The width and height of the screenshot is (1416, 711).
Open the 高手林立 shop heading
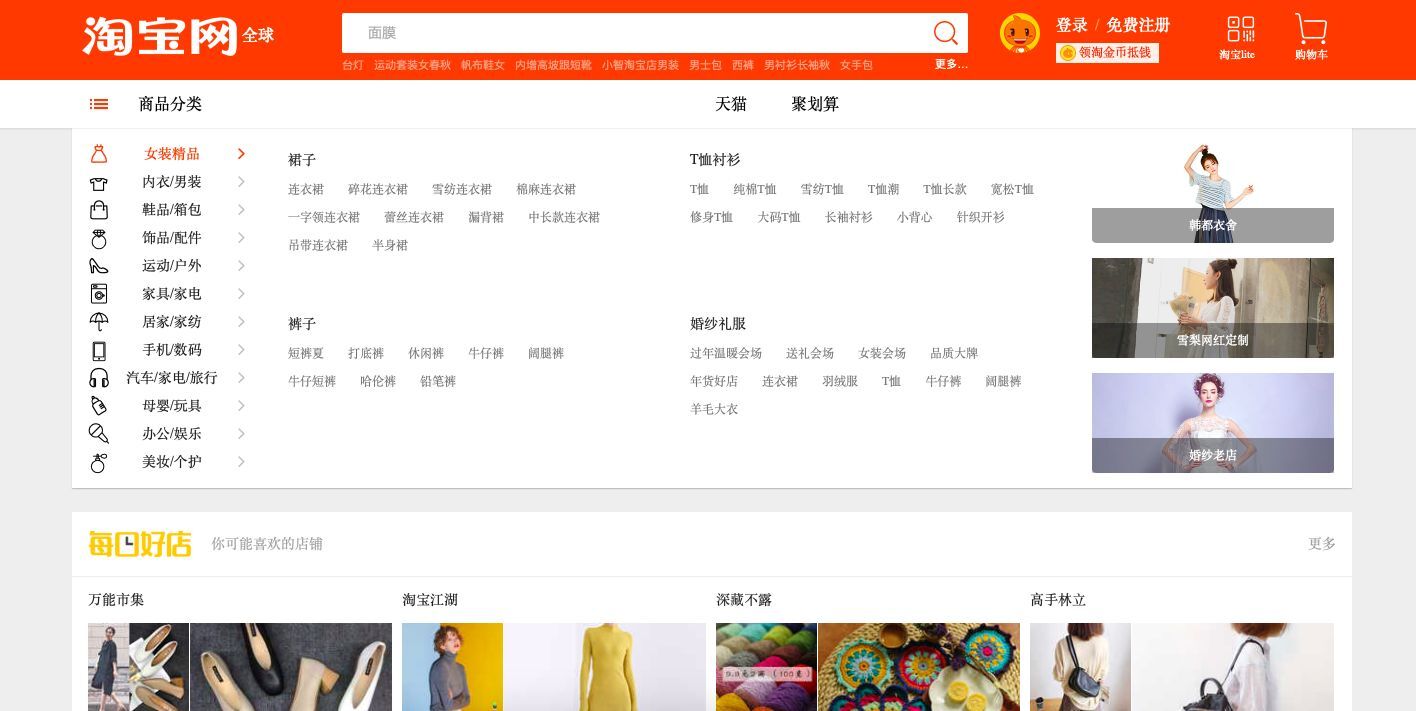coord(1058,600)
